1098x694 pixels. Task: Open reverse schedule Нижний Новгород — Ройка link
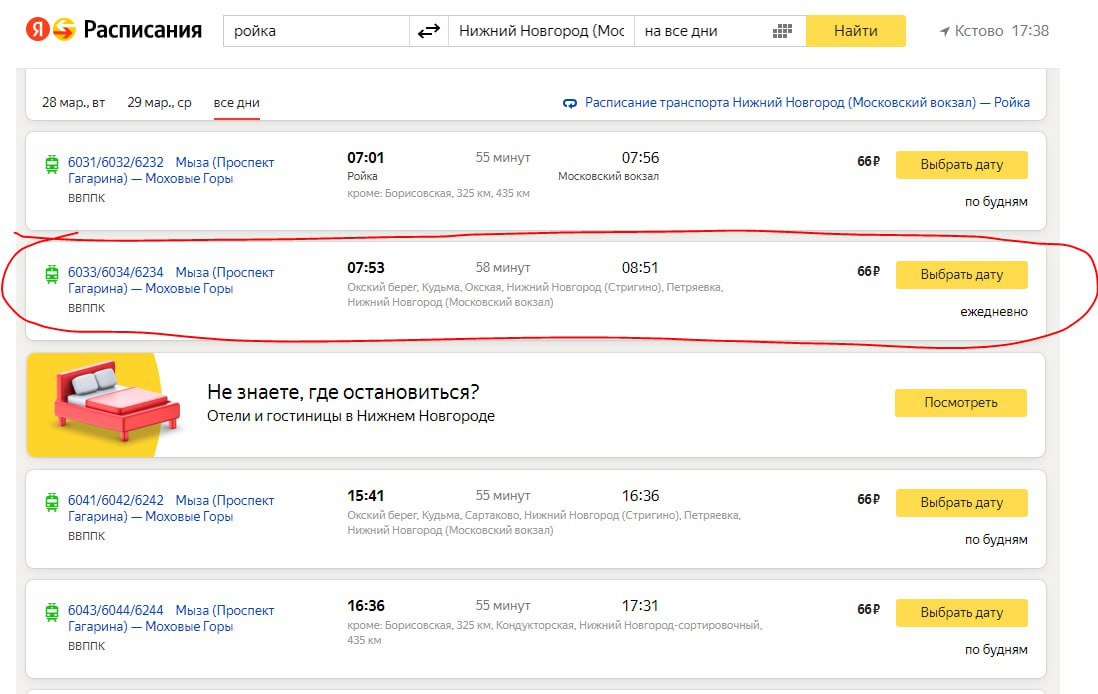click(807, 102)
